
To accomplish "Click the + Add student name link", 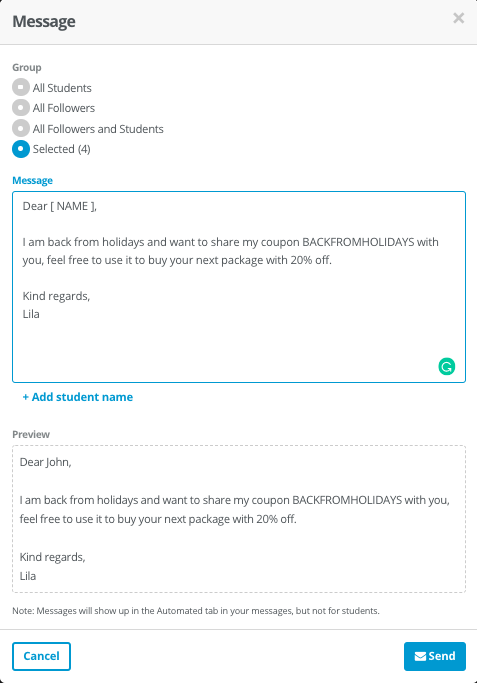I will click(x=78, y=397).
